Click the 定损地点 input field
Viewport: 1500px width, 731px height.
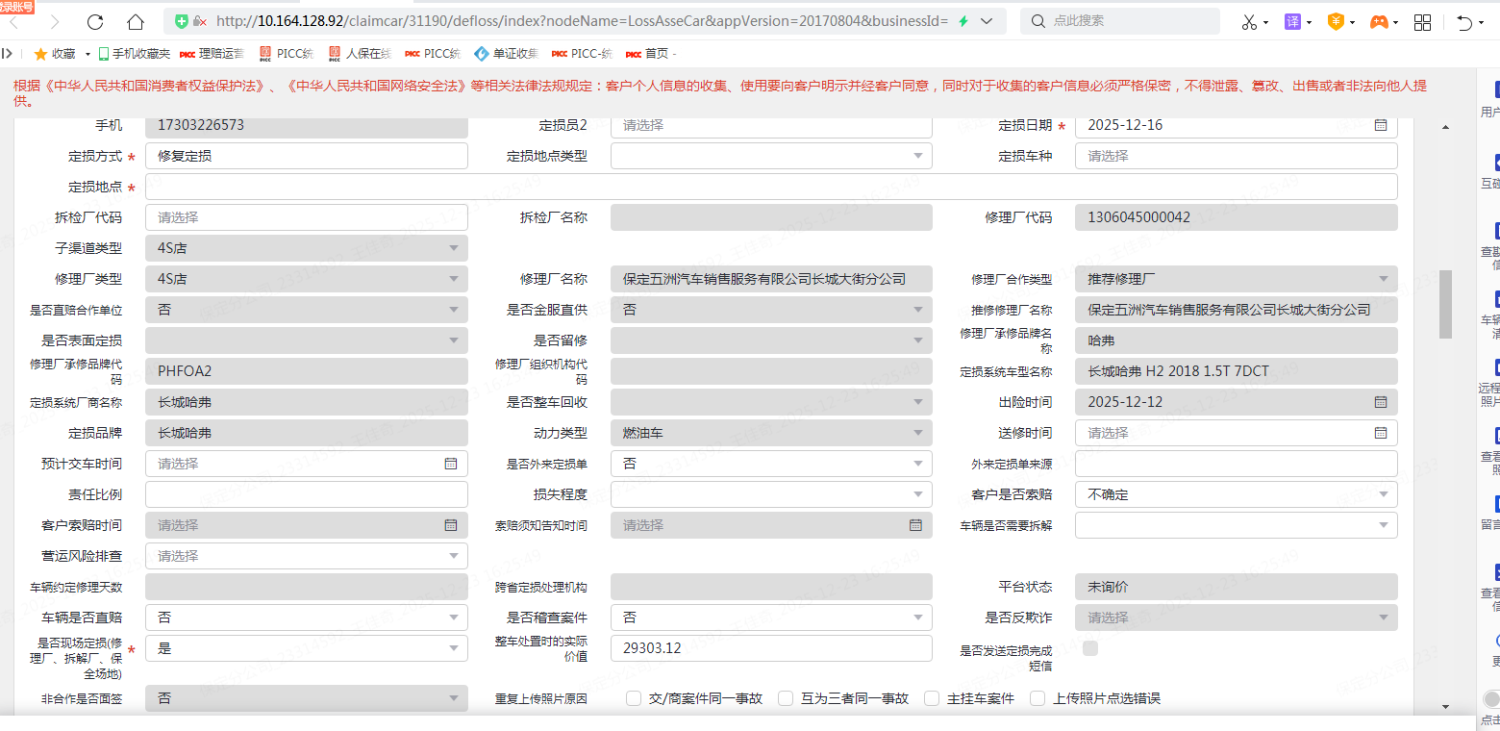coord(770,187)
